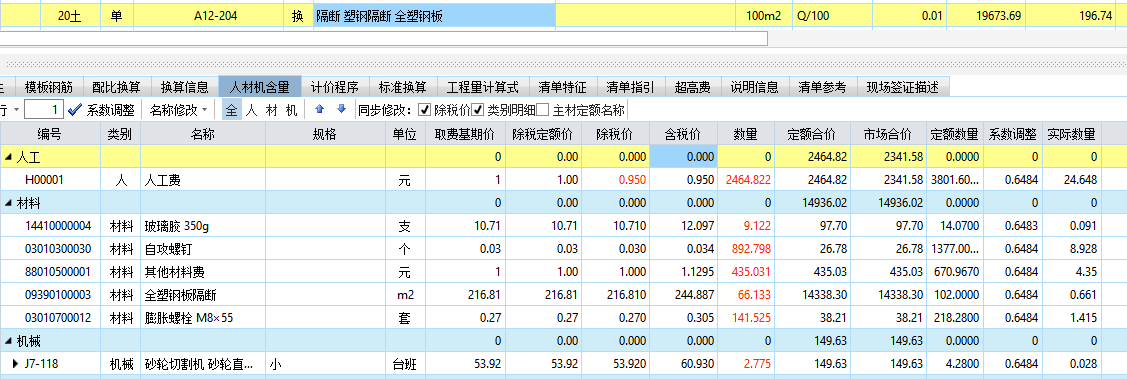Select the 机 filter button
This screenshot has width=1127, height=379.
click(291, 110)
